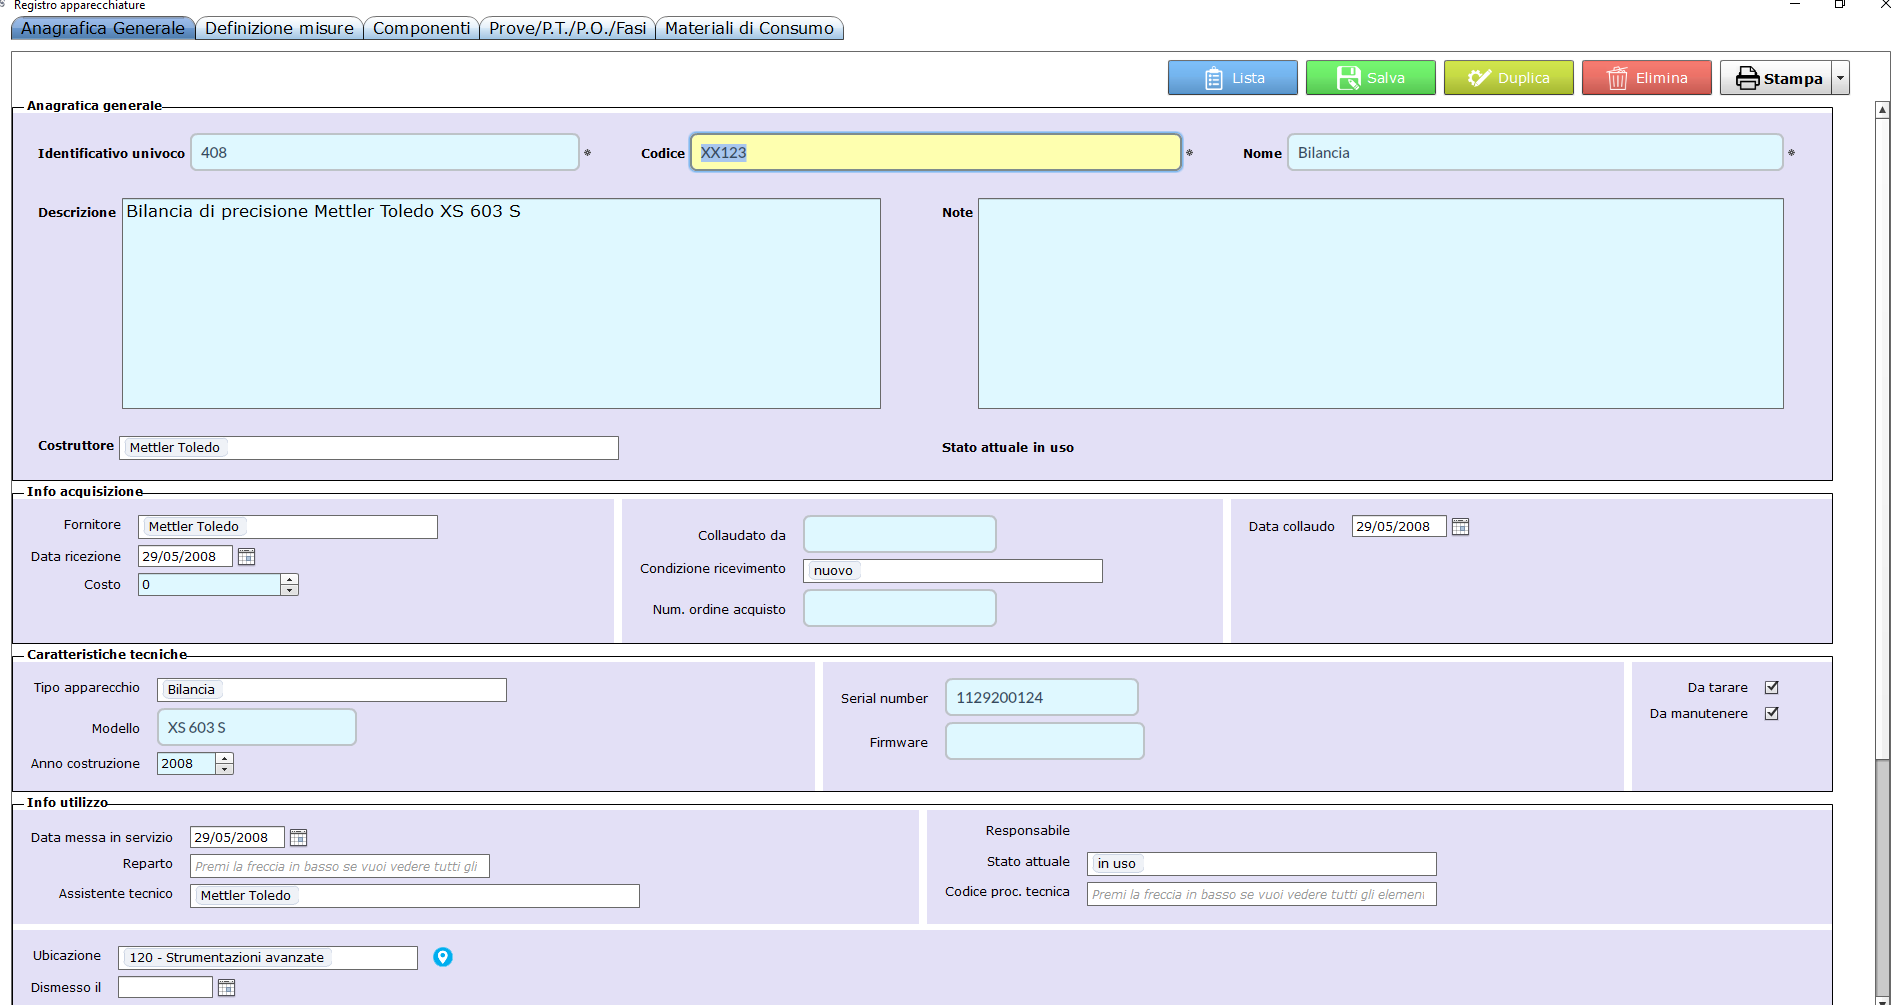Click the vertical scrollbar up arrow
Viewport: 1897px width, 1005px height.
[x=1882, y=110]
